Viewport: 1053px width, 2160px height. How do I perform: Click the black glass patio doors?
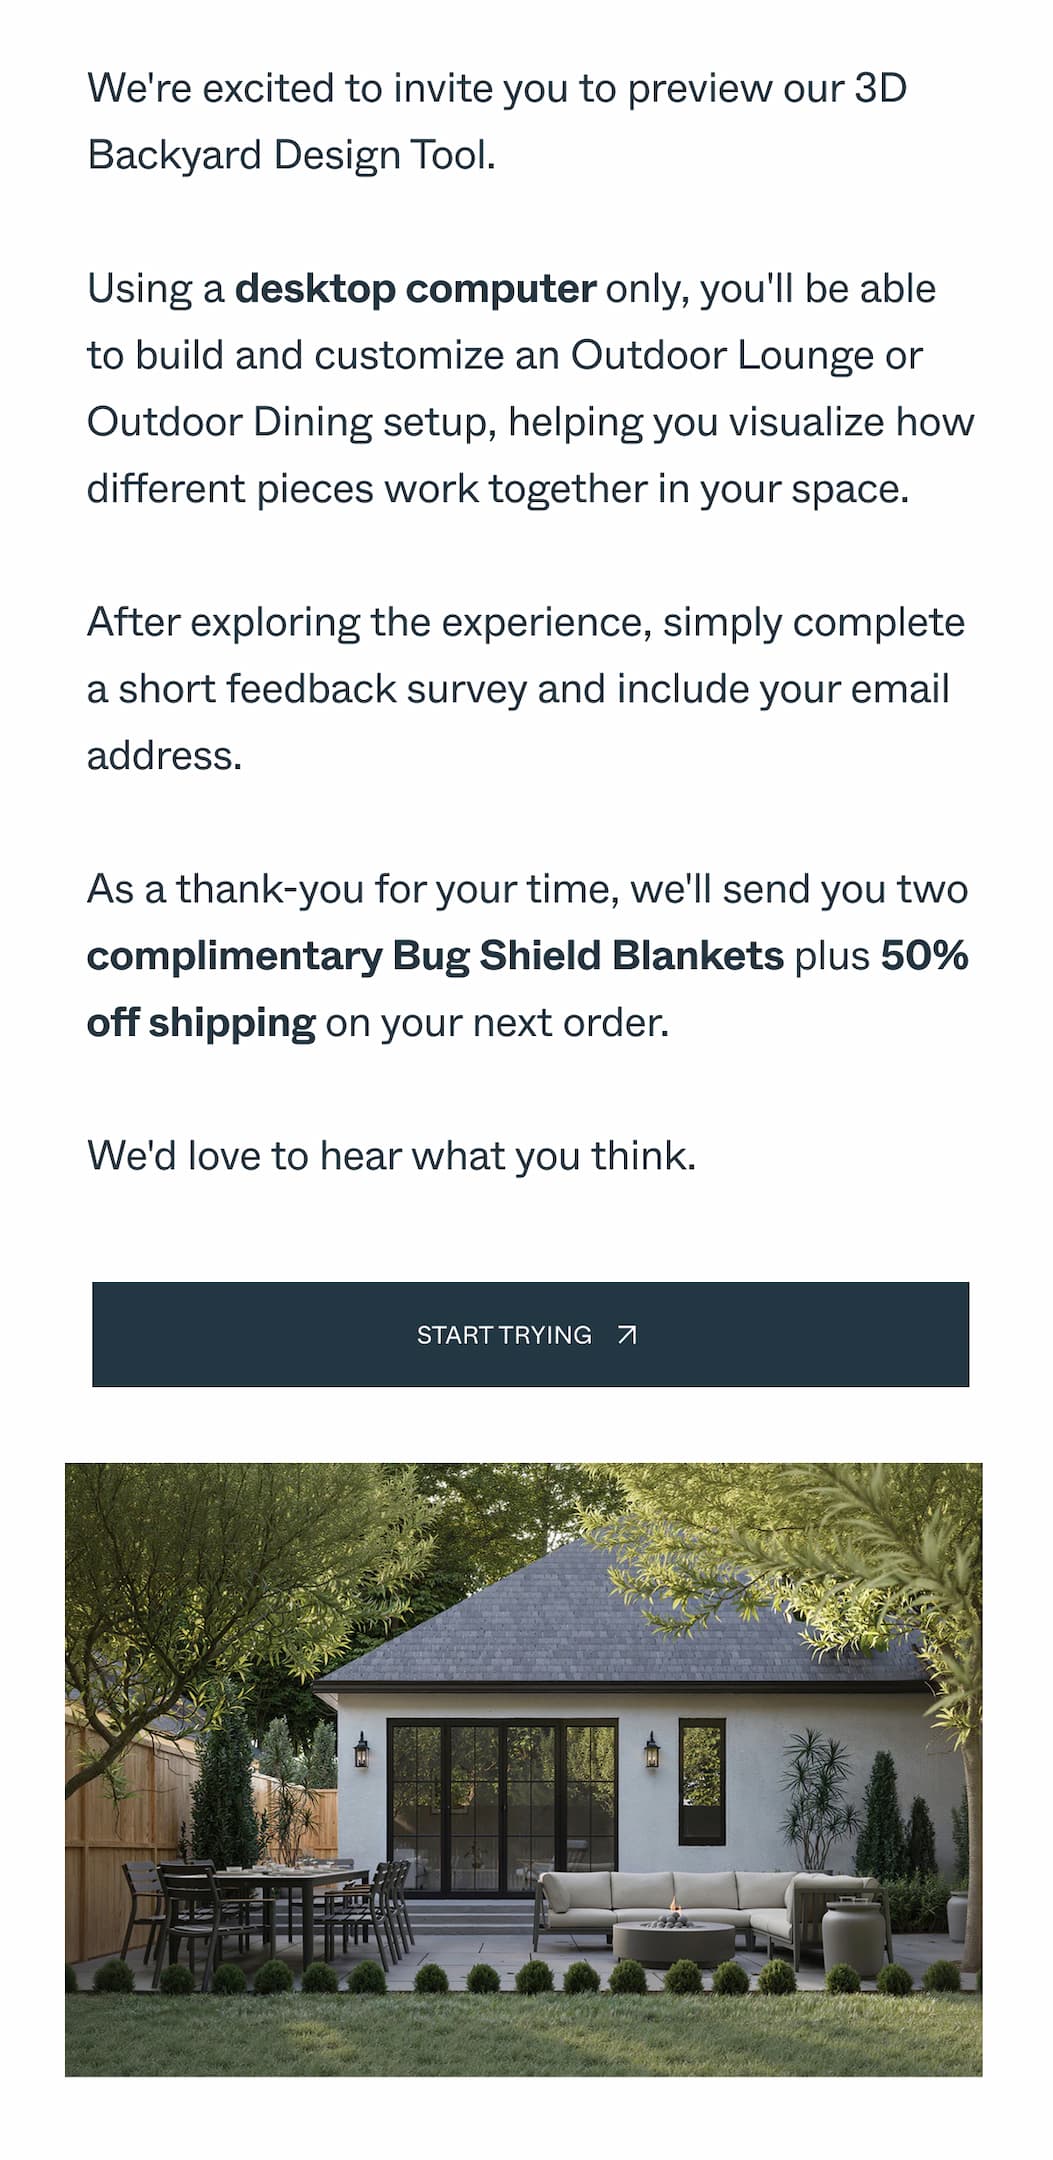click(x=503, y=1806)
